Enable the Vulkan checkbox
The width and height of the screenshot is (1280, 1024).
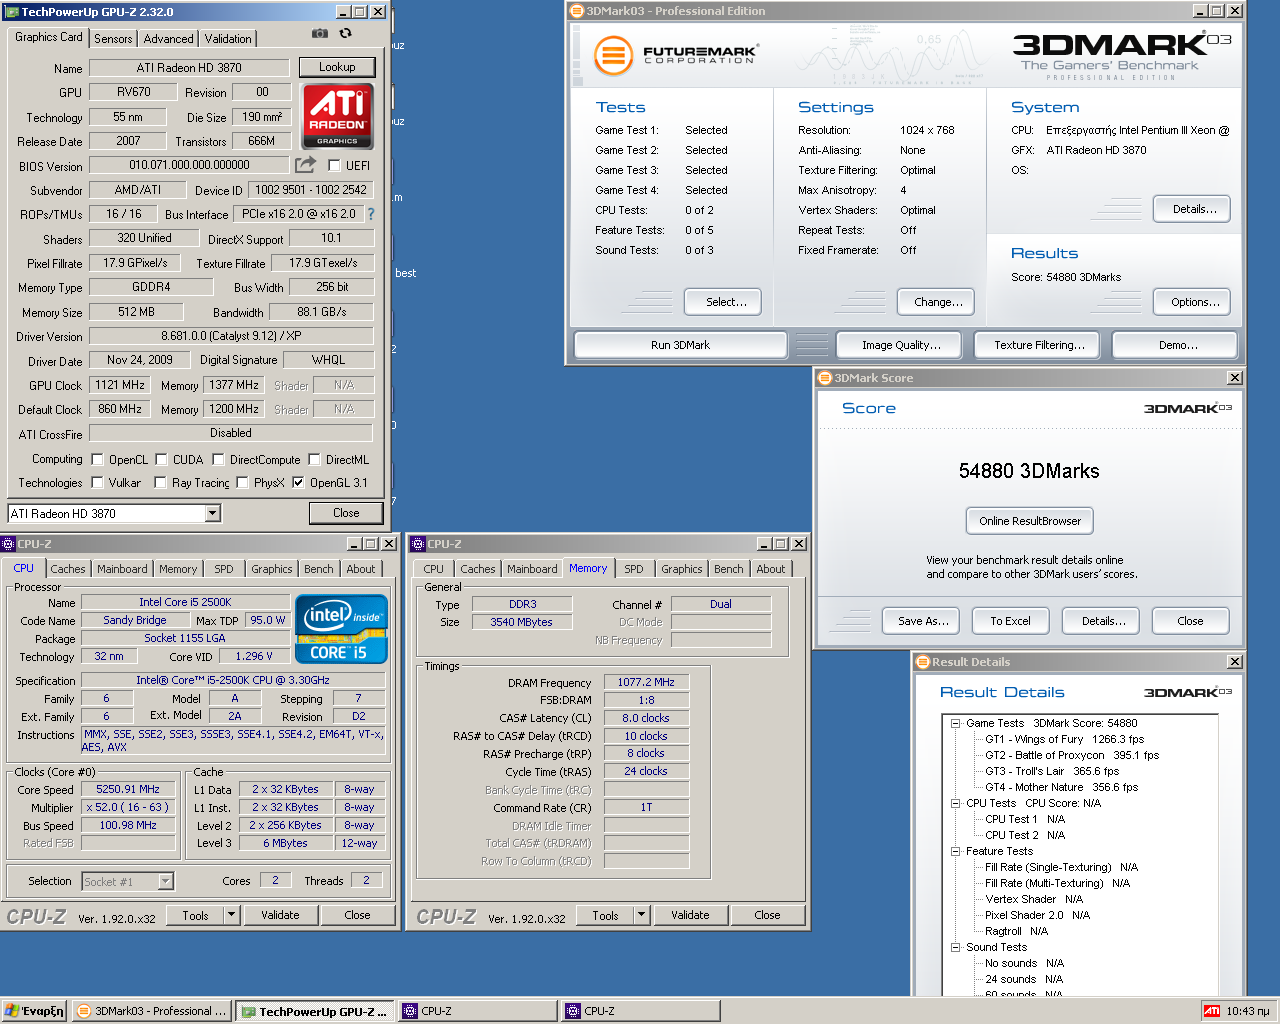pyautogui.click(x=97, y=482)
